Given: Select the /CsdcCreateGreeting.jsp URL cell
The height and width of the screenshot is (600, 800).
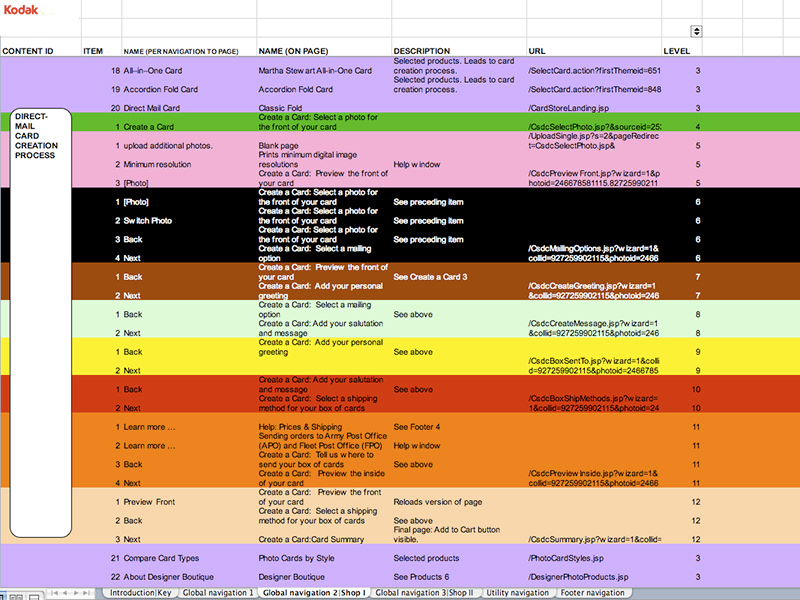Looking at the screenshot, I should [593, 291].
